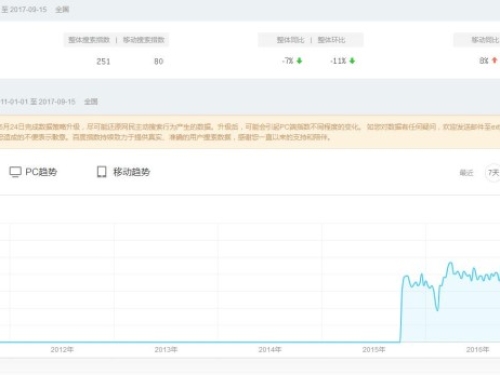Click the 移动趋势 tablet icon

click(102, 172)
